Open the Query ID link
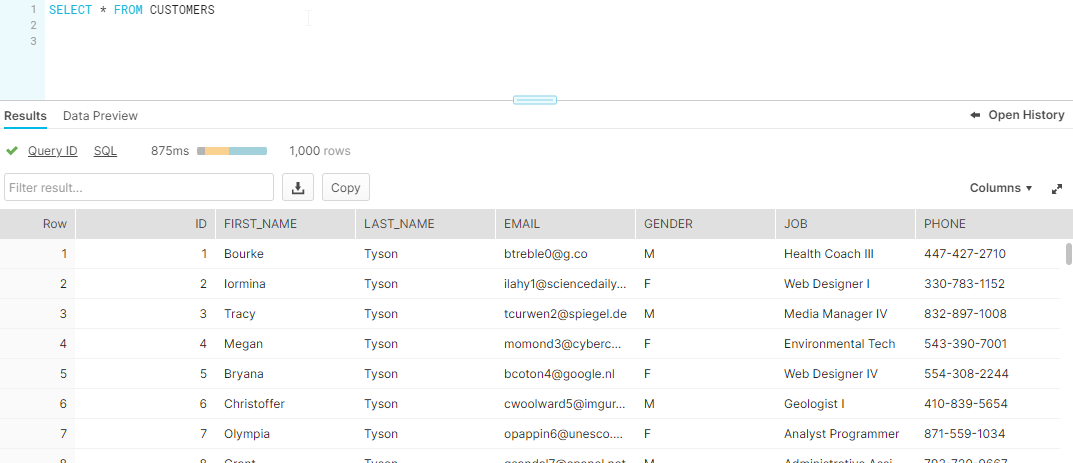 coord(52,151)
